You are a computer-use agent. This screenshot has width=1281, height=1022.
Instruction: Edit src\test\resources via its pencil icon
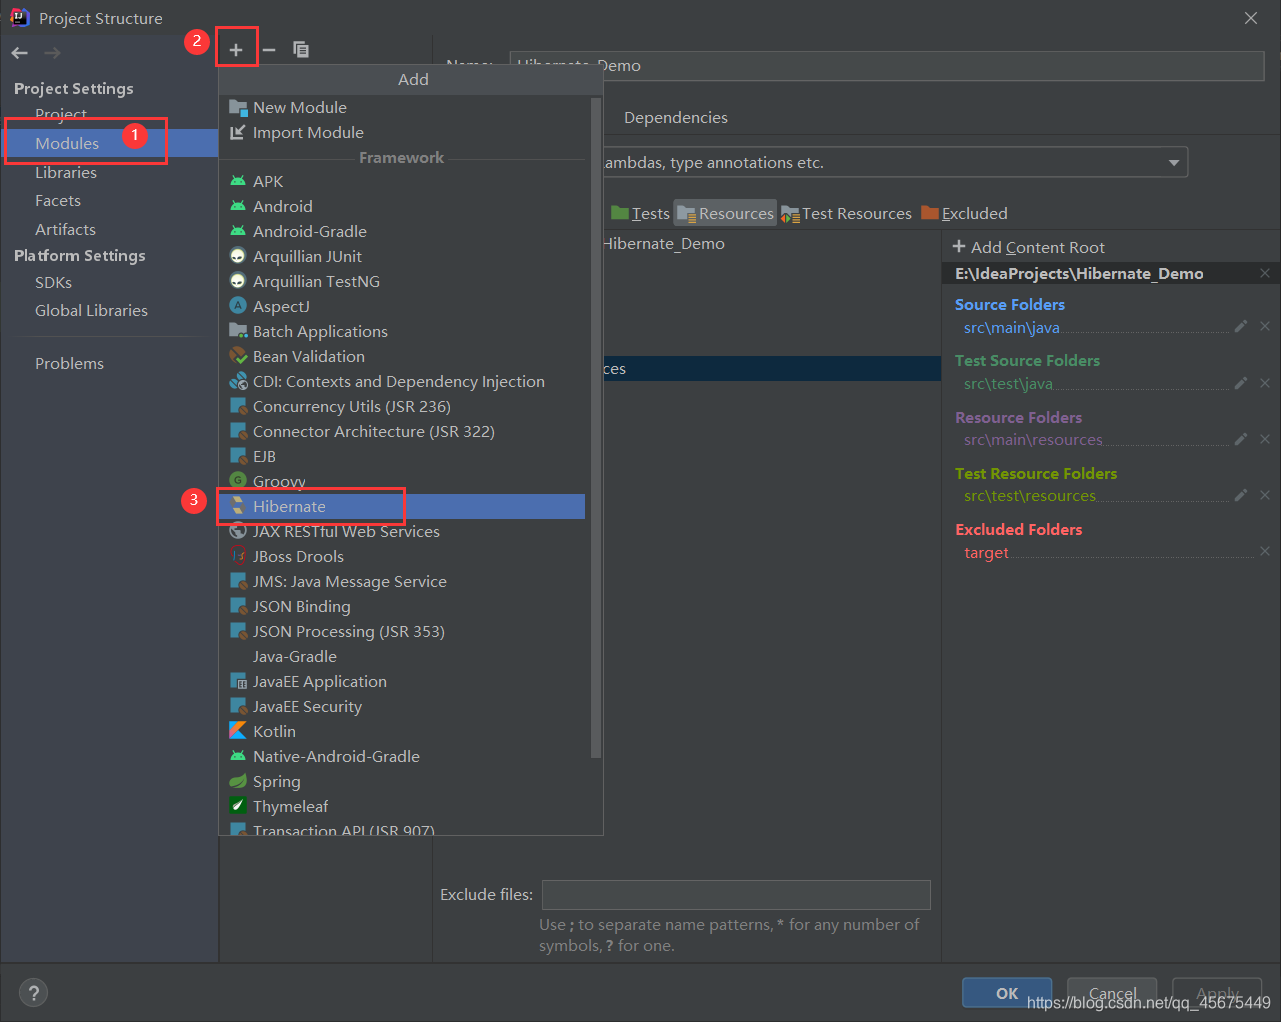[1240, 495]
